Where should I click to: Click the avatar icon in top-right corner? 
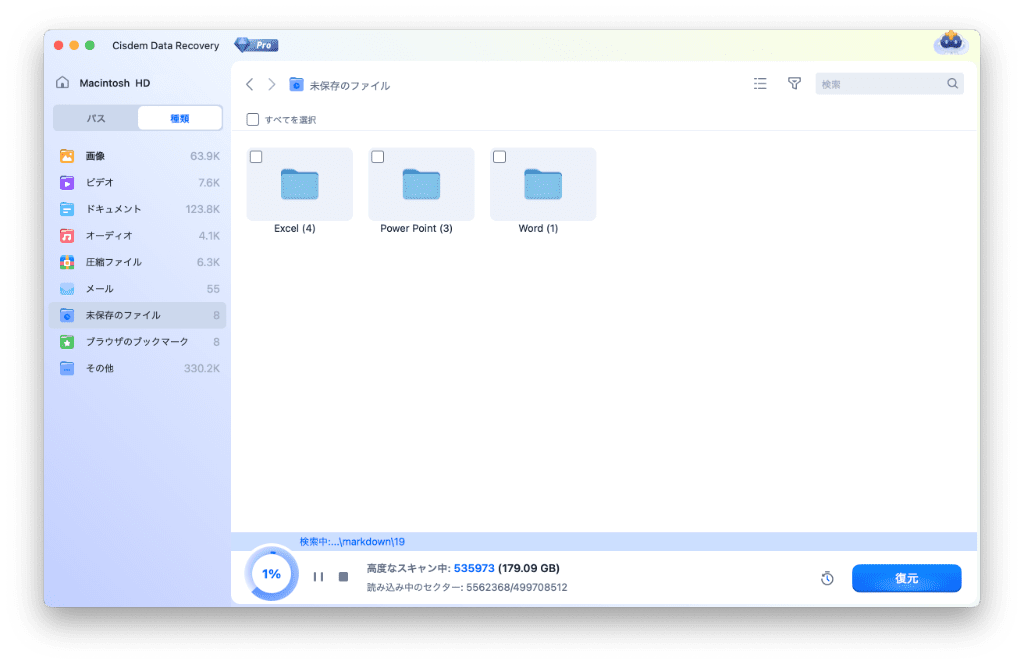pyautogui.click(x=949, y=43)
